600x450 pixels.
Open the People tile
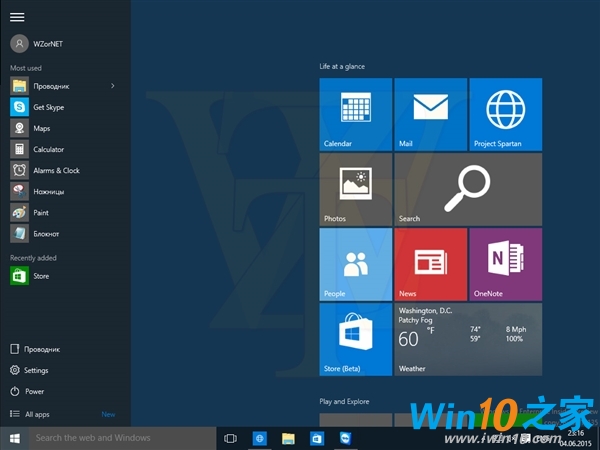(x=356, y=264)
